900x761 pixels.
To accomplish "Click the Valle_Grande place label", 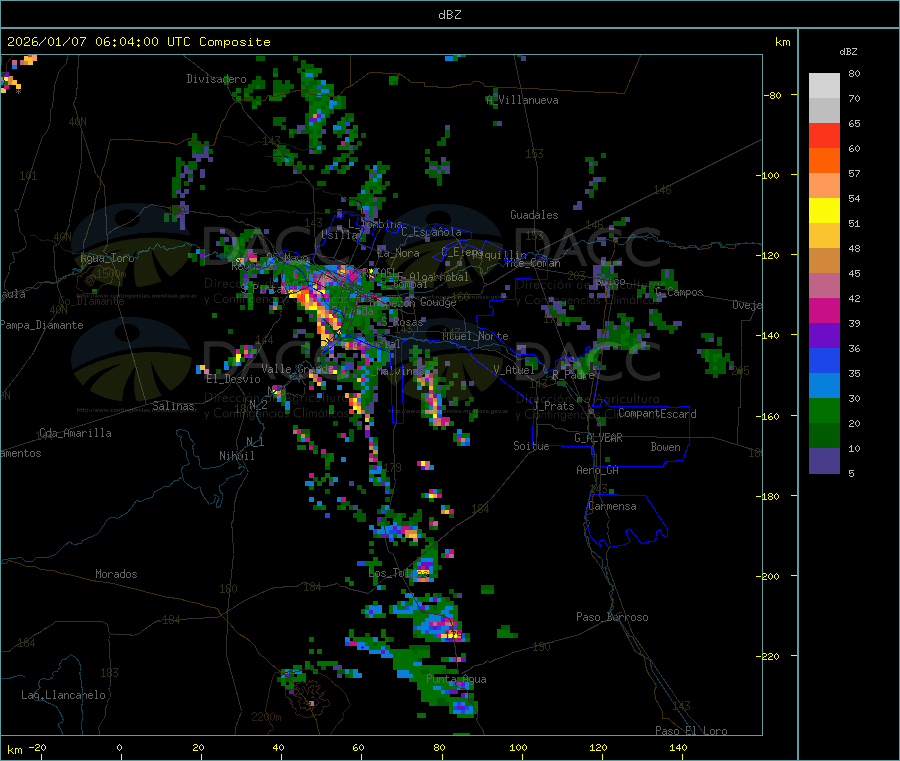I will pyautogui.click(x=296, y=369).
